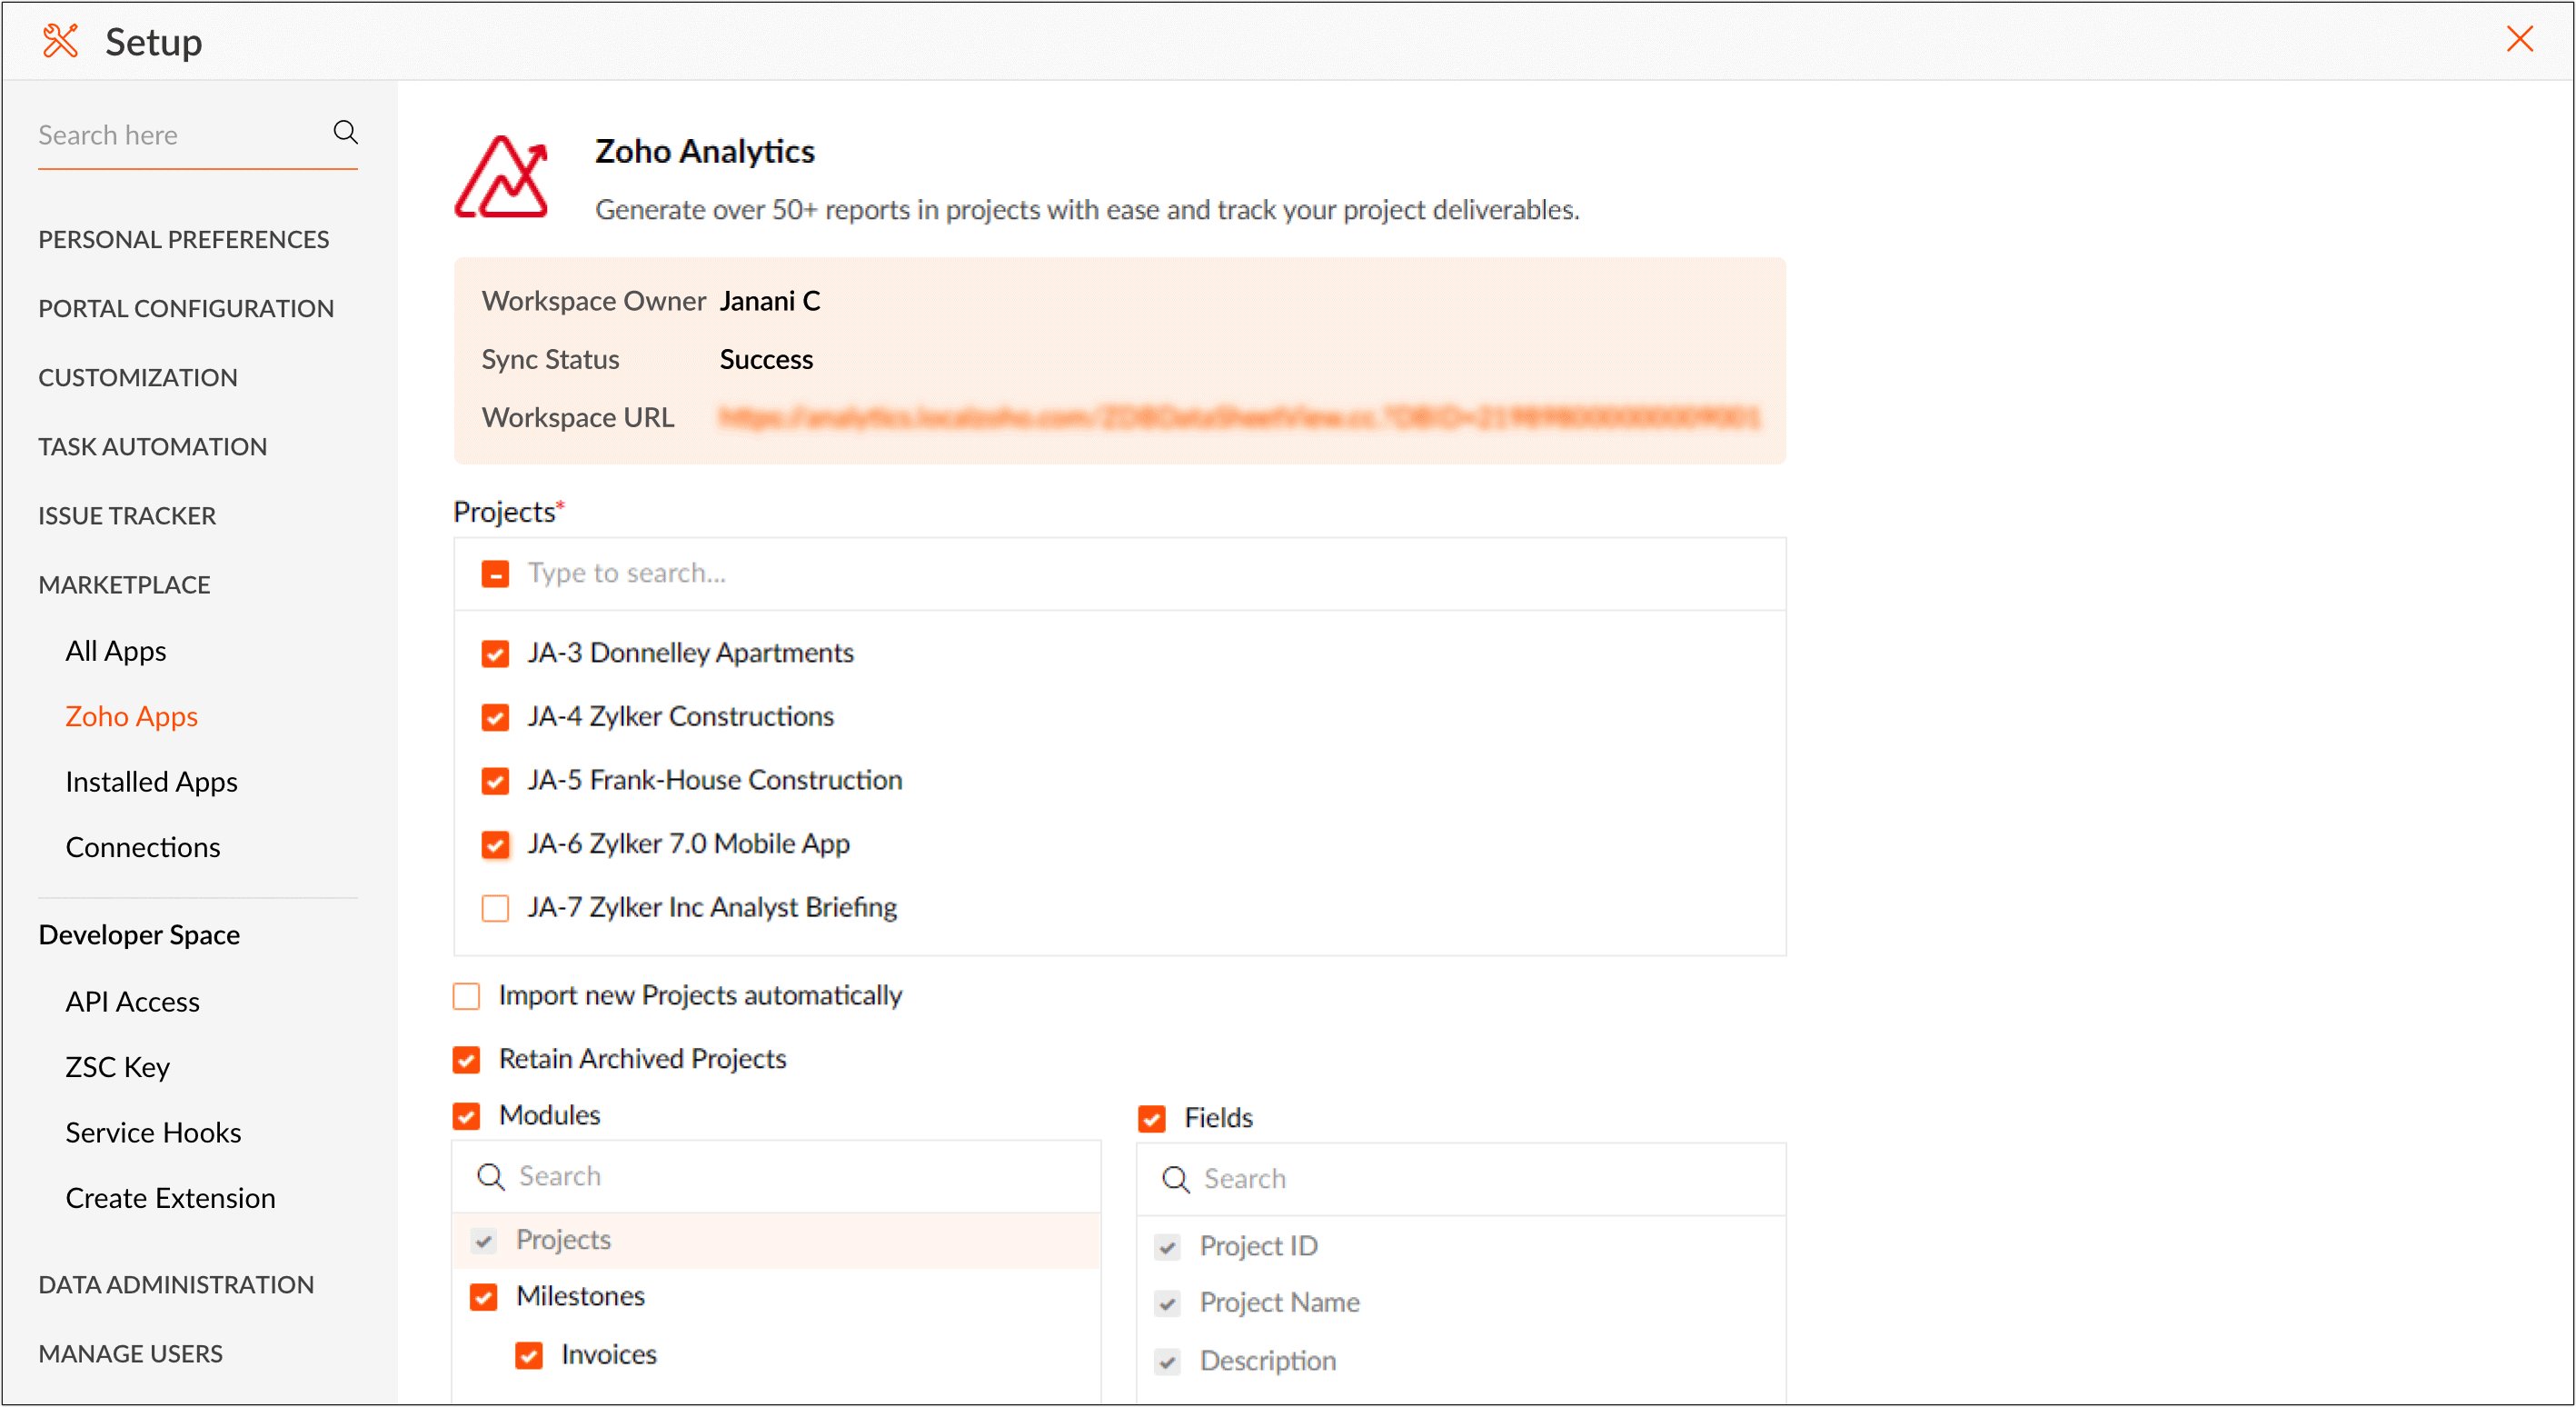Click the Modules search magnifier icon
The width and height of the screenshot is (2576, 1407).
click(x=490, y=1176)
